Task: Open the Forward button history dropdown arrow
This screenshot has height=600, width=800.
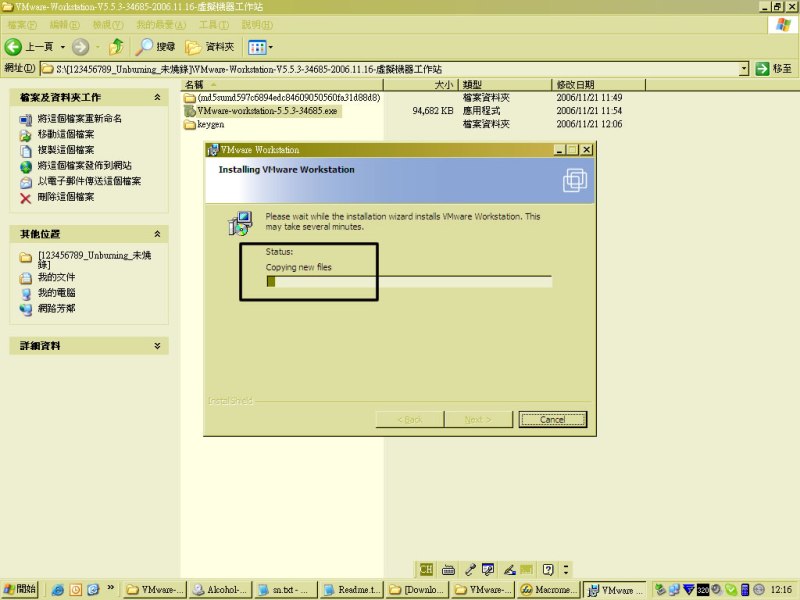Action: click(x=98, y=47)
